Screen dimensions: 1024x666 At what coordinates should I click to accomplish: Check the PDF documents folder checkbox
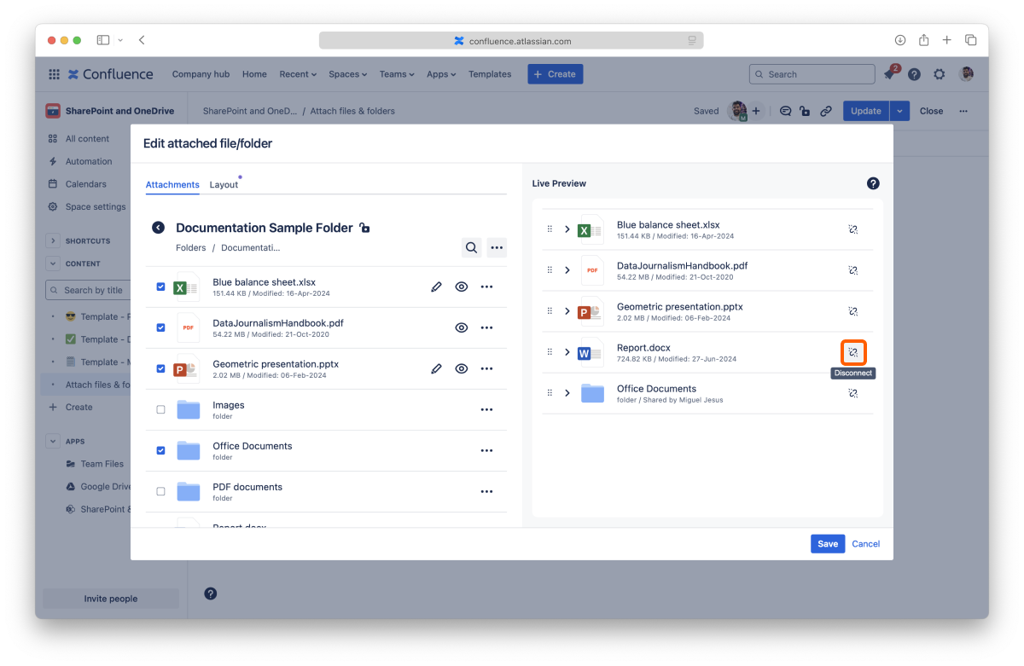161,492
